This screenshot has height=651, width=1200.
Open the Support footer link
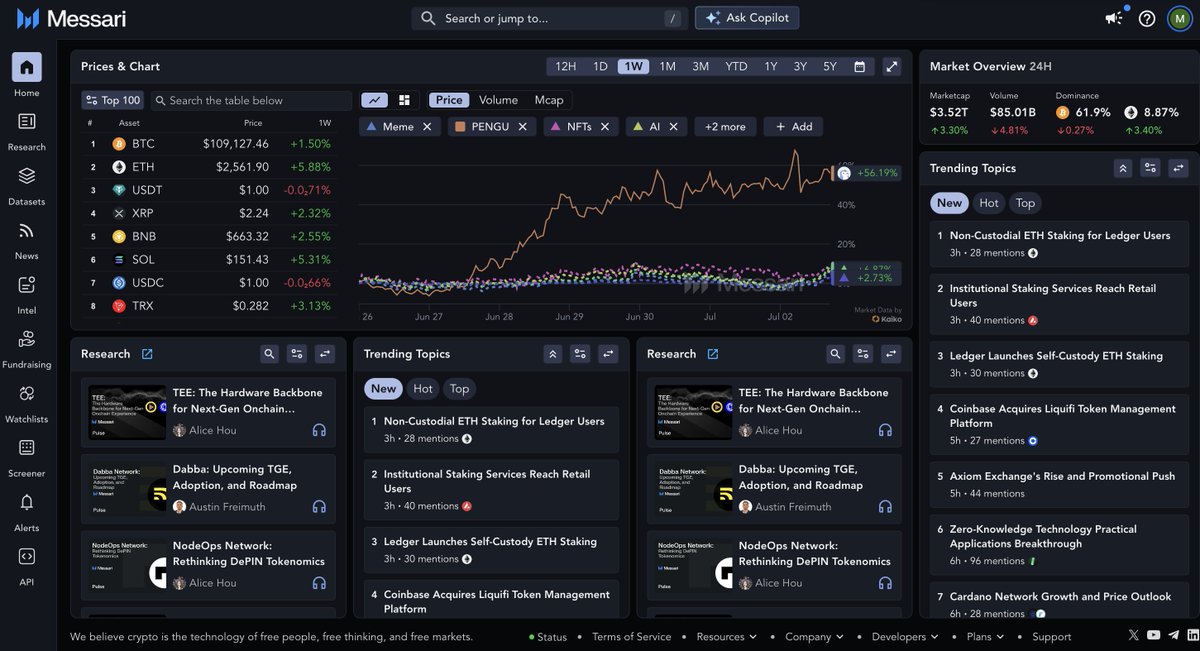pyautogui.click(x=1051, y=636)
